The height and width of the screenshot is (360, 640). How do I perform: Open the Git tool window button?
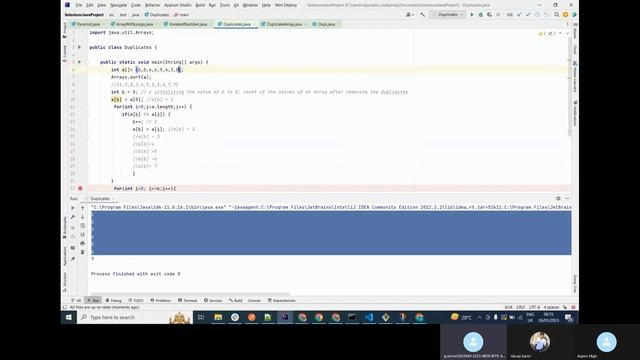coord(76,300)
